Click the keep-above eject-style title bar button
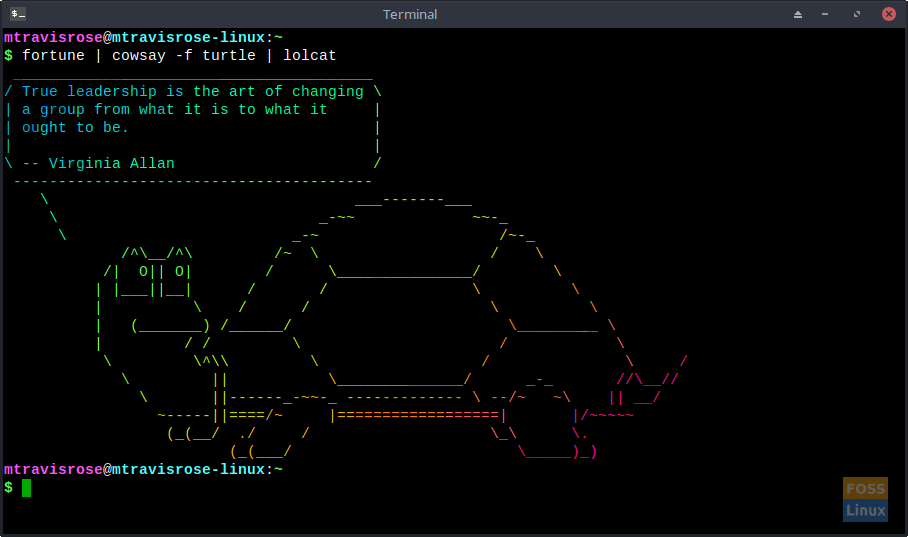Viewport: 908px width, 537px height. point(798,14)
